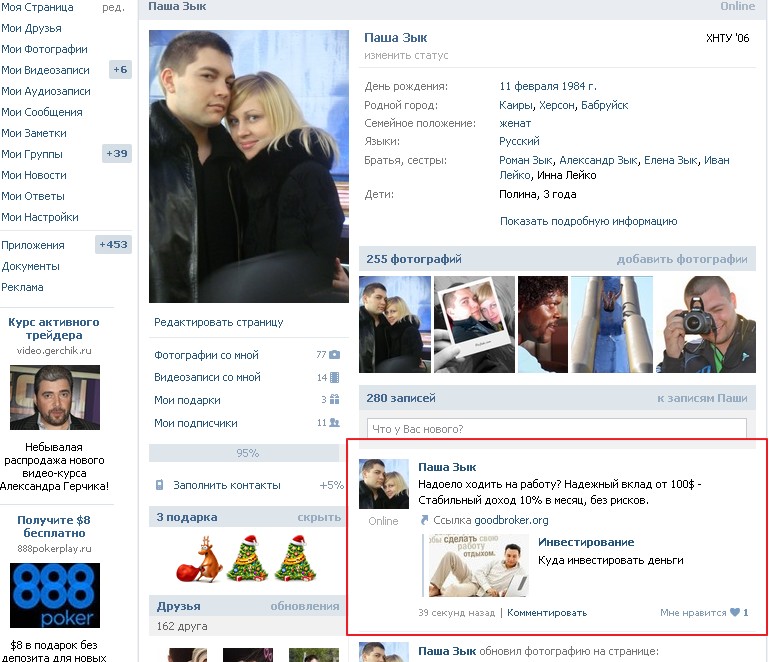Click the Что у Вас нового? post field
This screenshot has height=662, width=772.
point(556,429)
